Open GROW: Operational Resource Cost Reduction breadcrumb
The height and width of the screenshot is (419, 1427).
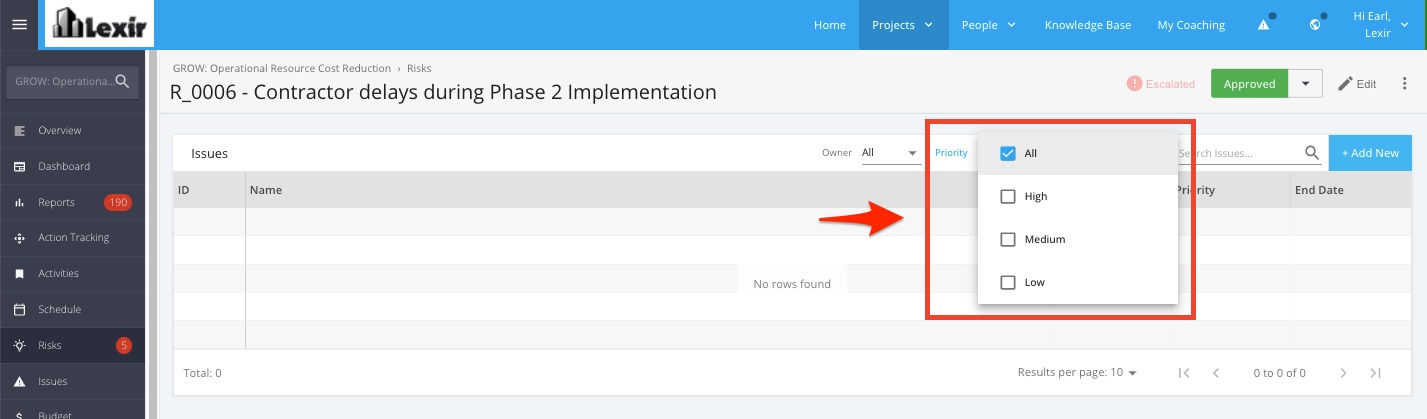pyautogui.click(x=282, y=68)
